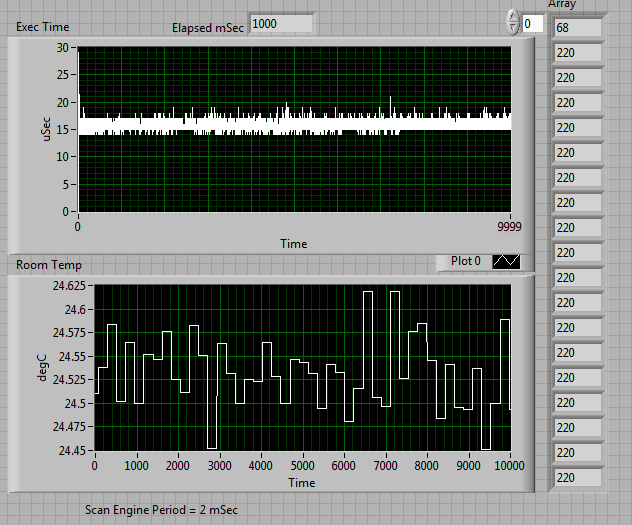Click the 4000 tick on Room Temp x-axis

[x=261, y=466]
